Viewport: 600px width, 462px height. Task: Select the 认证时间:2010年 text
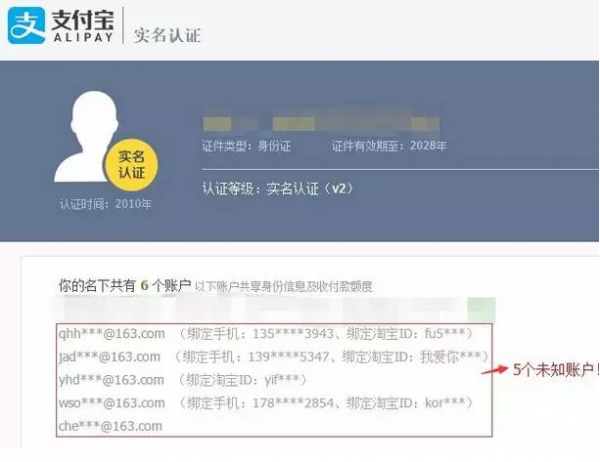click(105, 205)
